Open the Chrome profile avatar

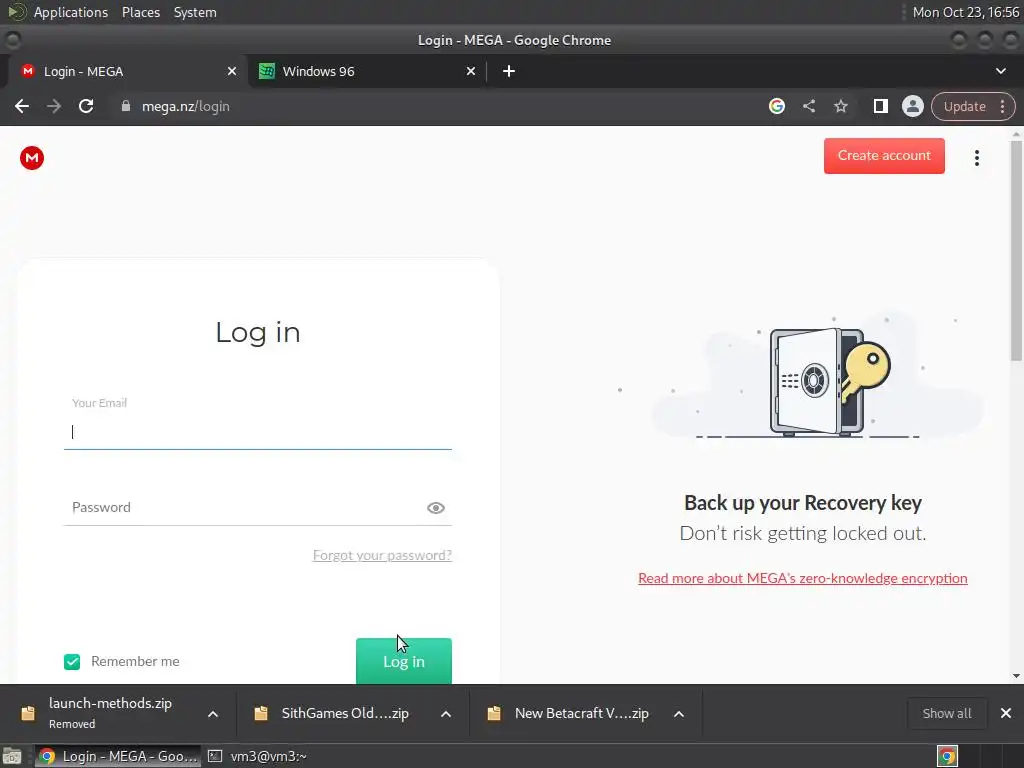[912, 106]
